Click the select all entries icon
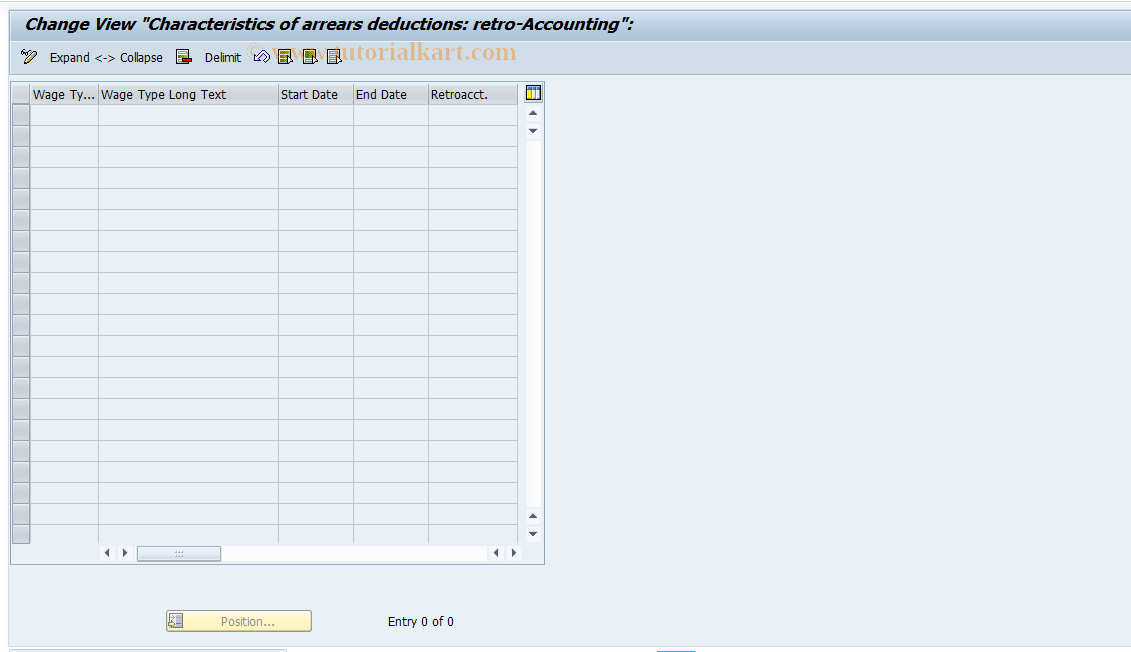Viewport: 1131px width, 652px height. pos(286,57)
